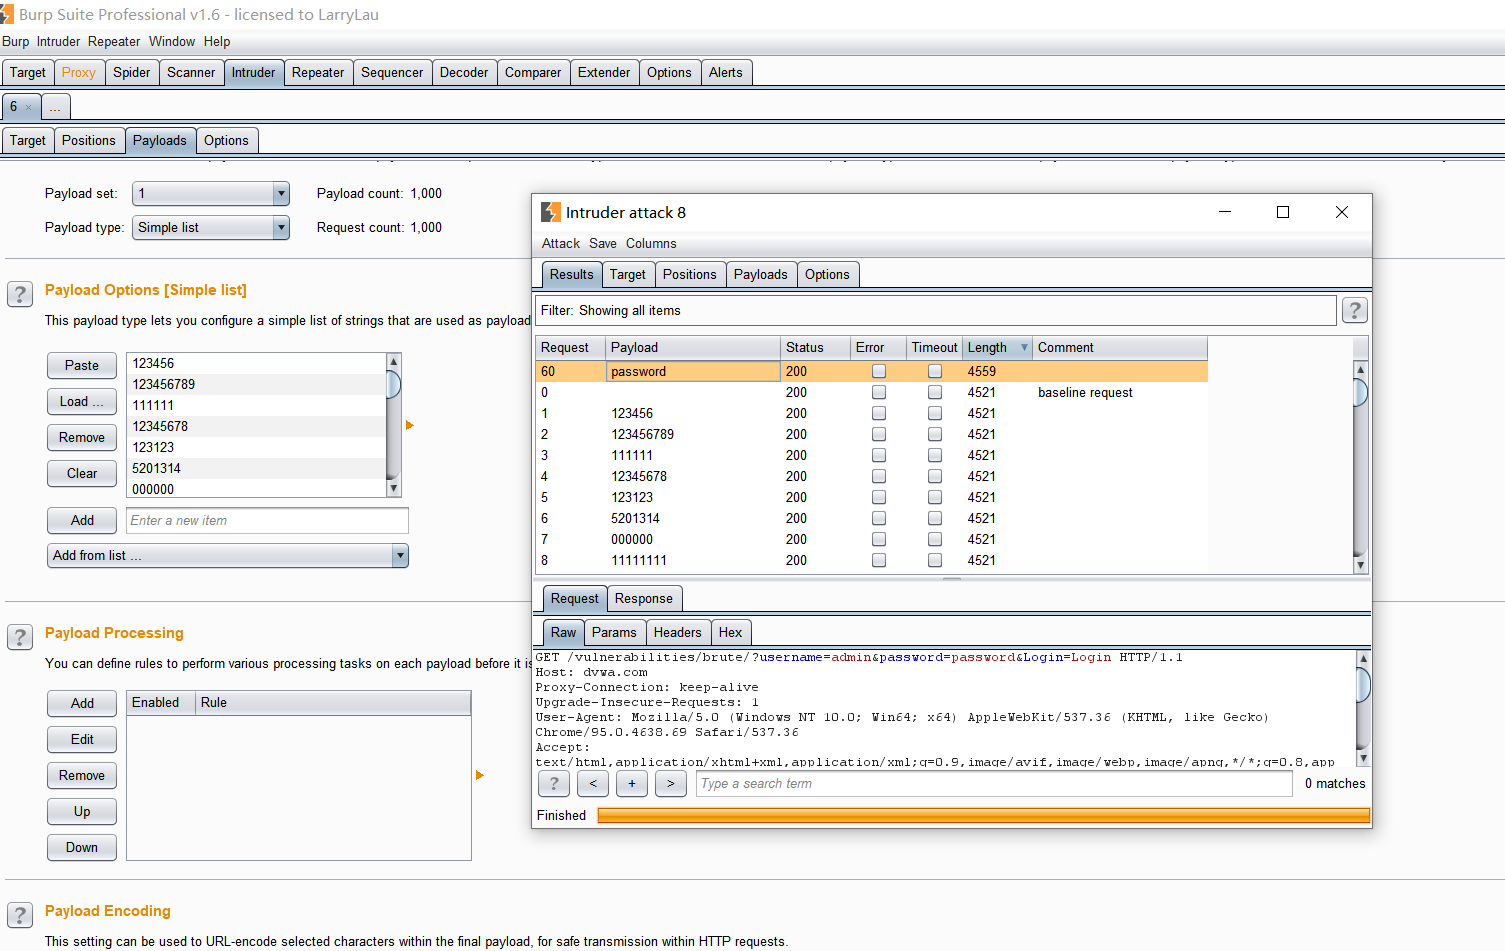Open help for Payload Encoding section
The width and height of the screenshot is (1505, 951).
click(x=20, y=915)
